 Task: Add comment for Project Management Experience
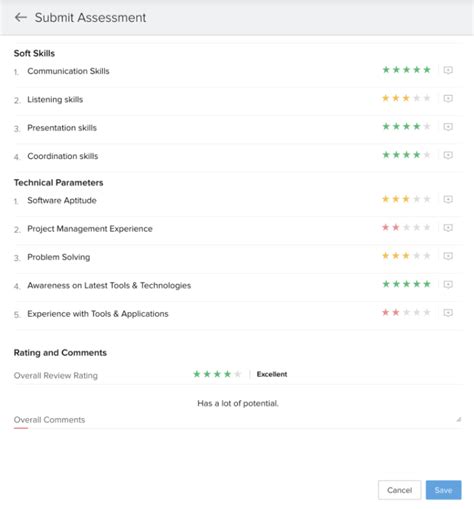(x=448, y=228)
